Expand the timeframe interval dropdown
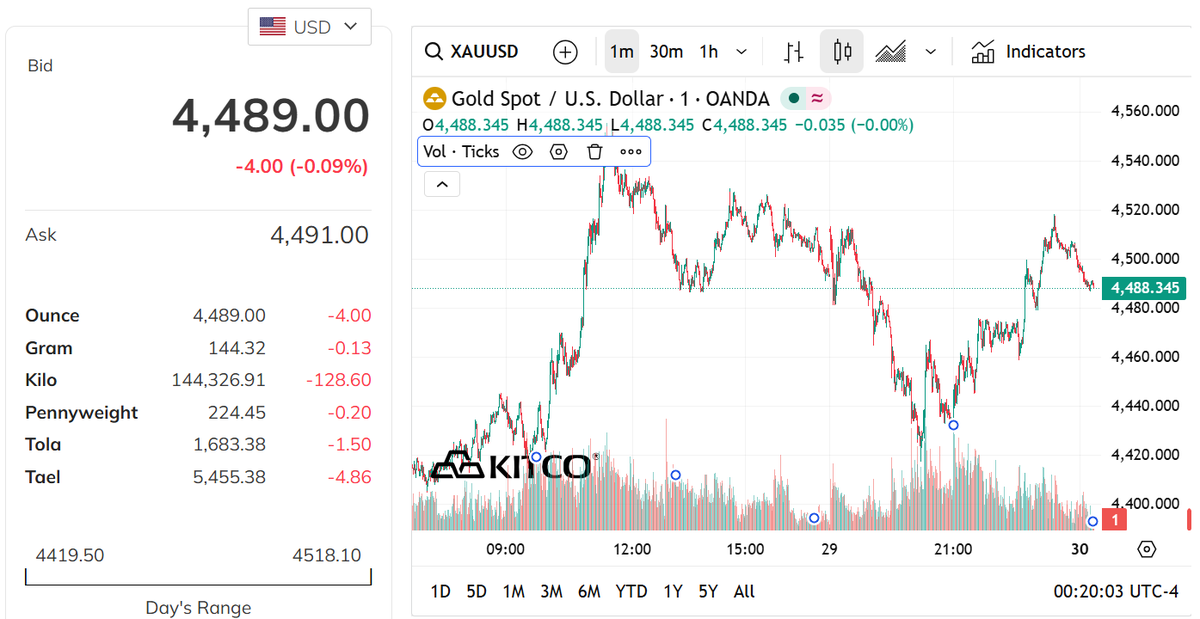 [x=741, y=52]
